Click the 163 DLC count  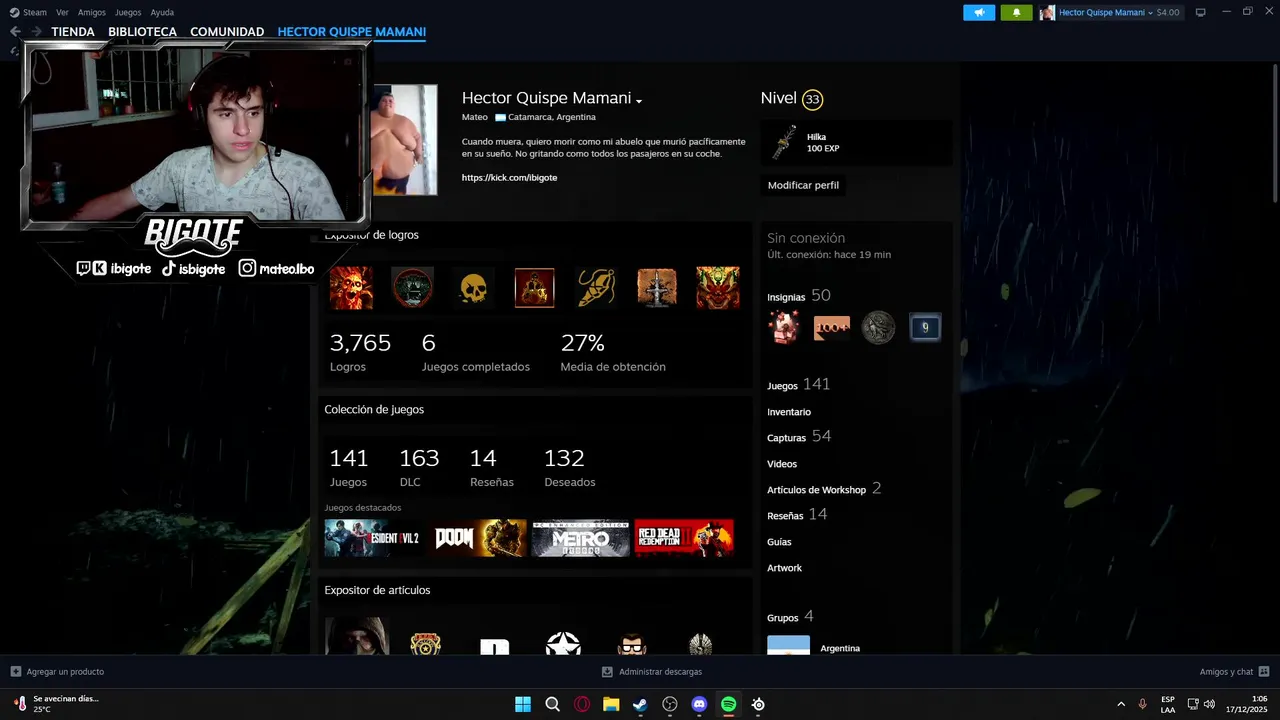point(419,468)
